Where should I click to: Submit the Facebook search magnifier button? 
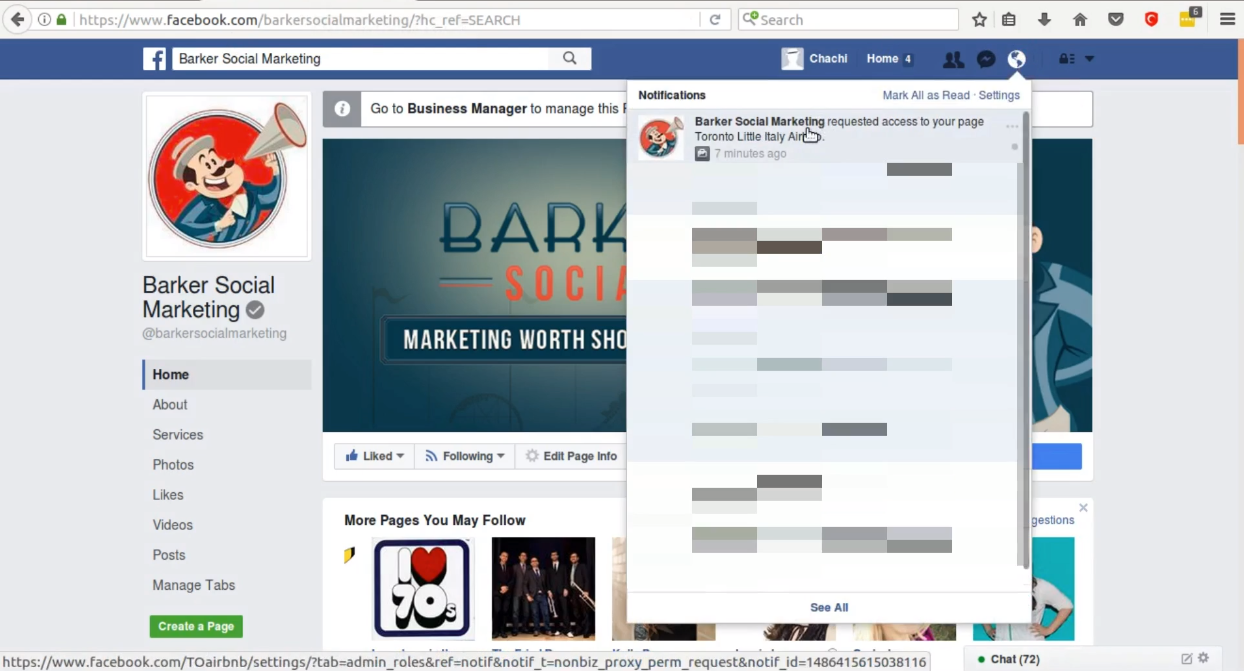point(570,59)
